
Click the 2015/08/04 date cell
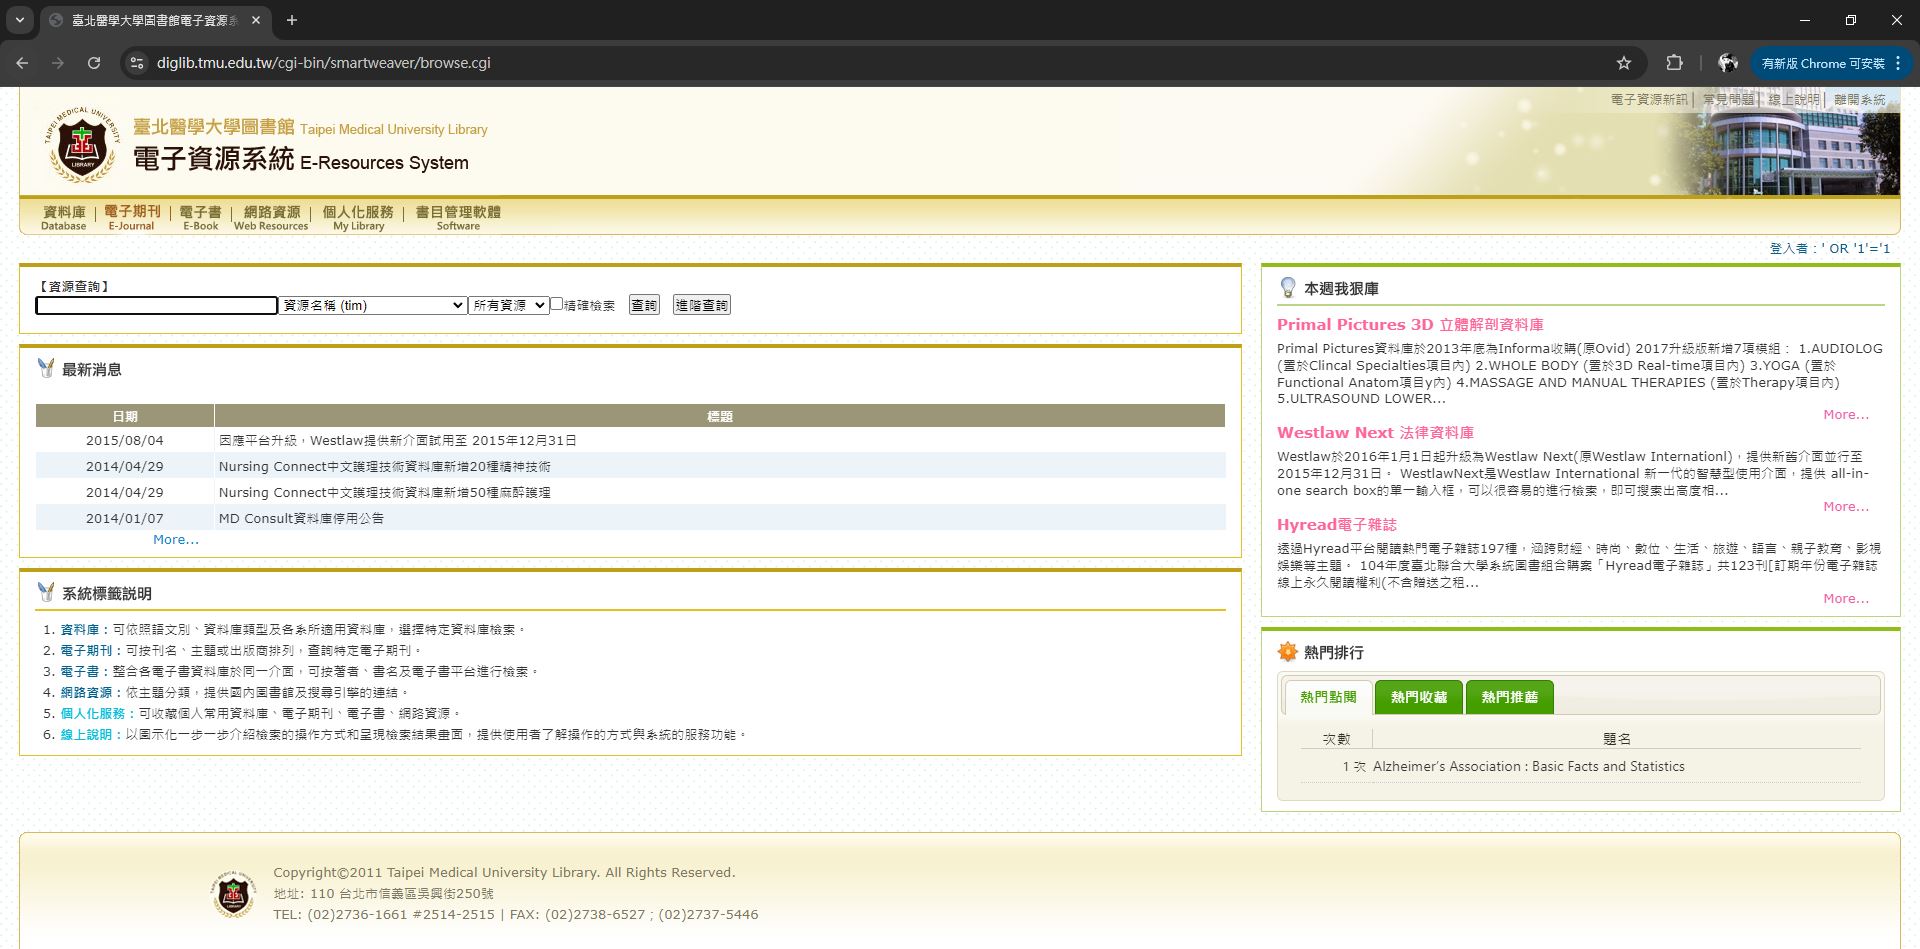[125, 441]
